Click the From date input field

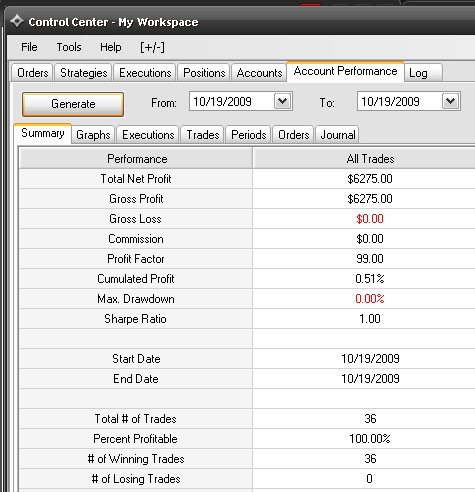(232, 101)
